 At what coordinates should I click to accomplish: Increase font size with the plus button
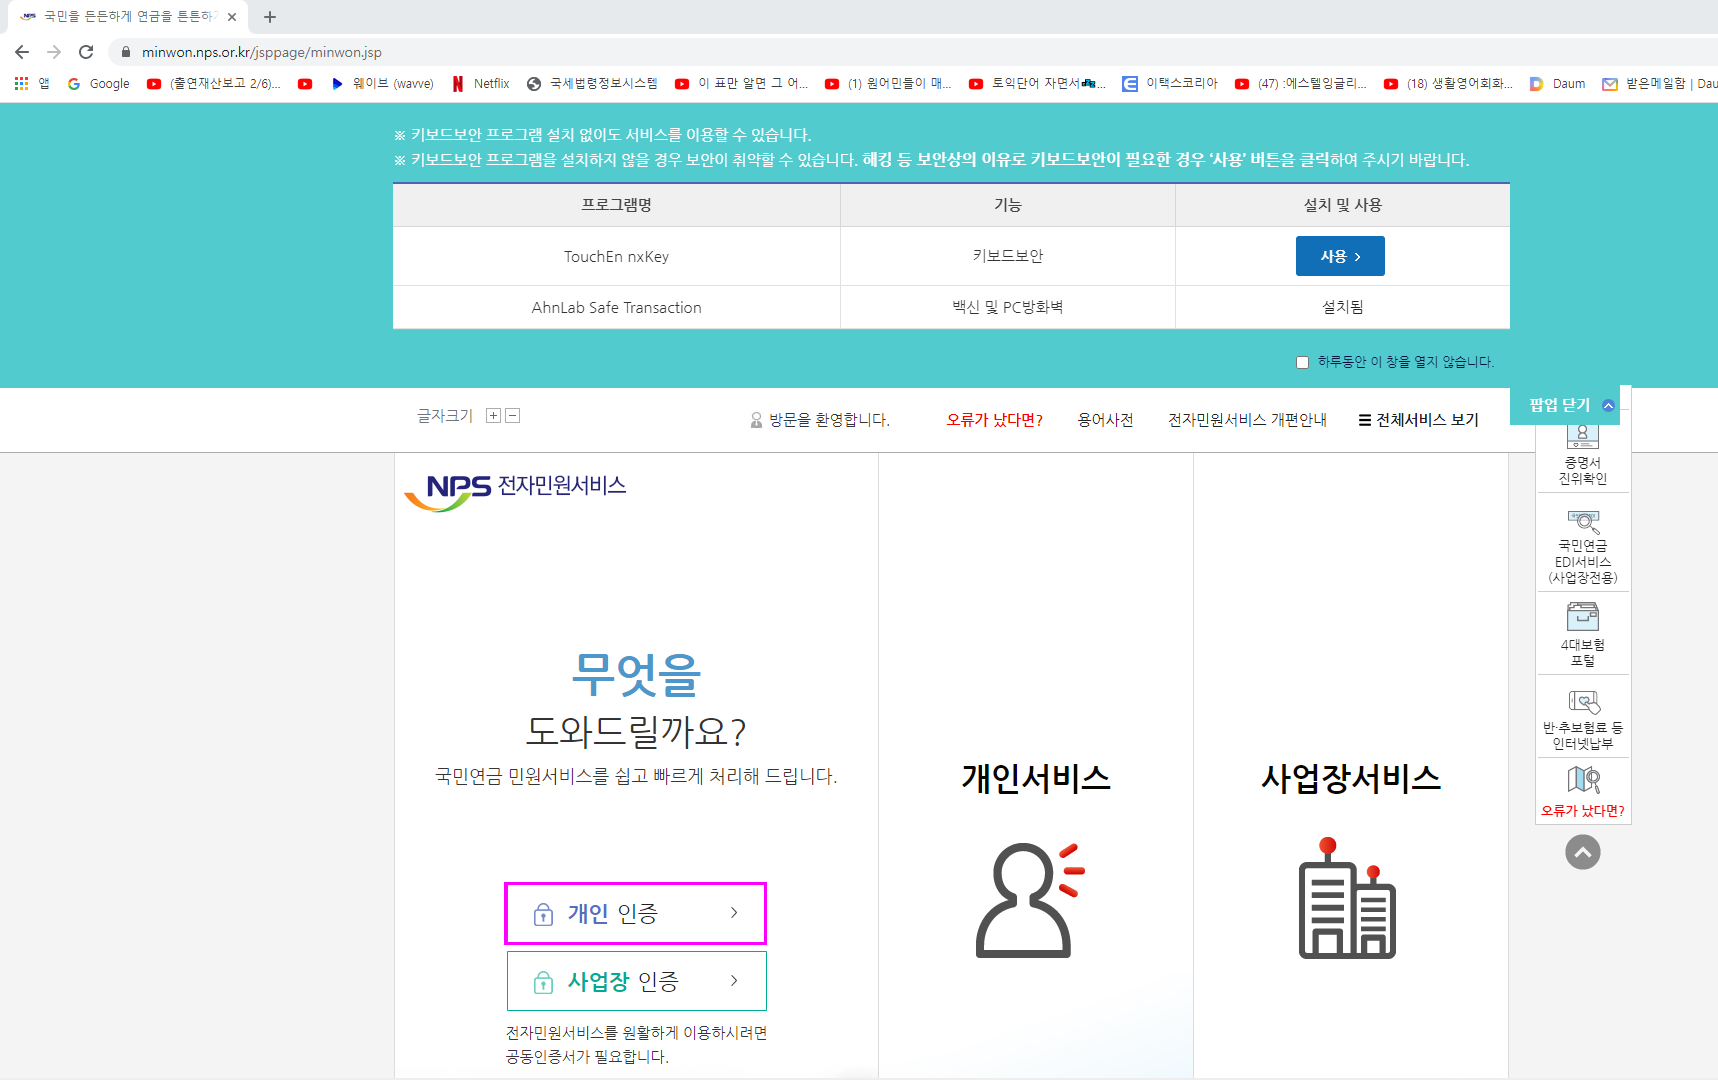coord(493,416)
